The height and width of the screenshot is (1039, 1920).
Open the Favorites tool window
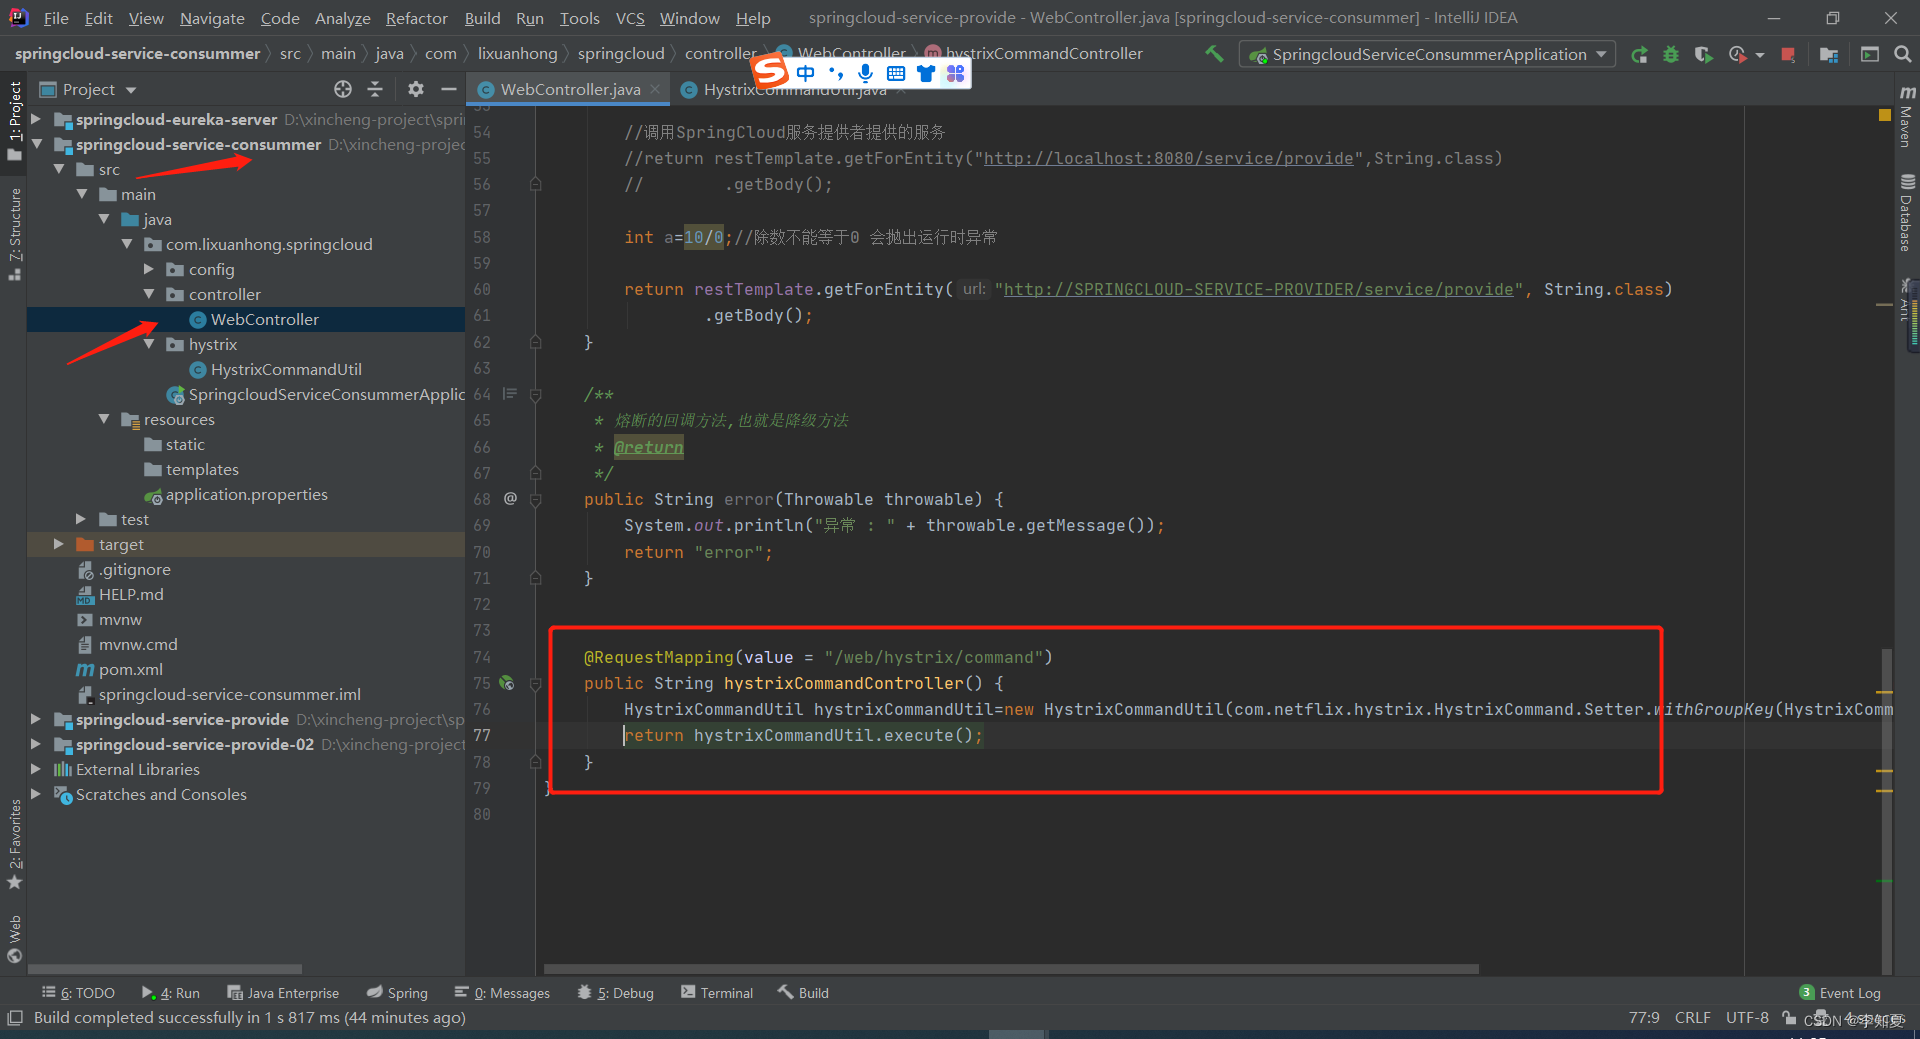[x=15, y=843]
